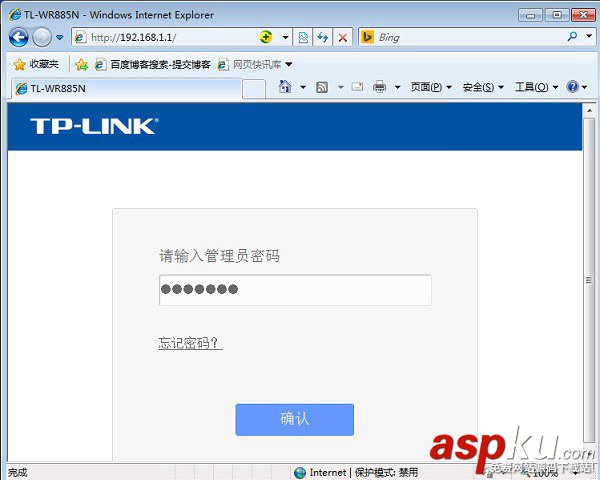The height and width of the screenshot is (480, 600).
Task: Click the administrator password input field
Action: click(x=295, y=290)
